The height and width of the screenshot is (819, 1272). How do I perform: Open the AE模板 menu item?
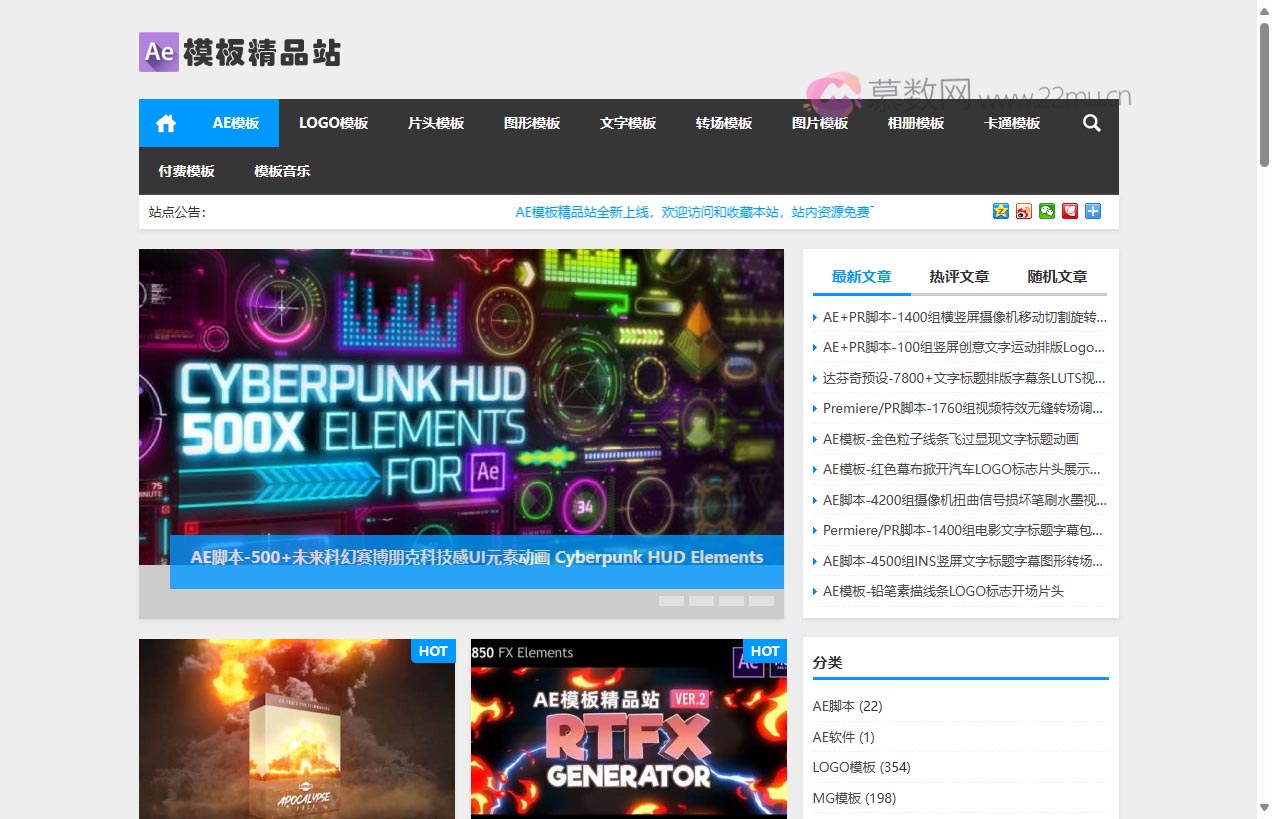tap(237, 123)
